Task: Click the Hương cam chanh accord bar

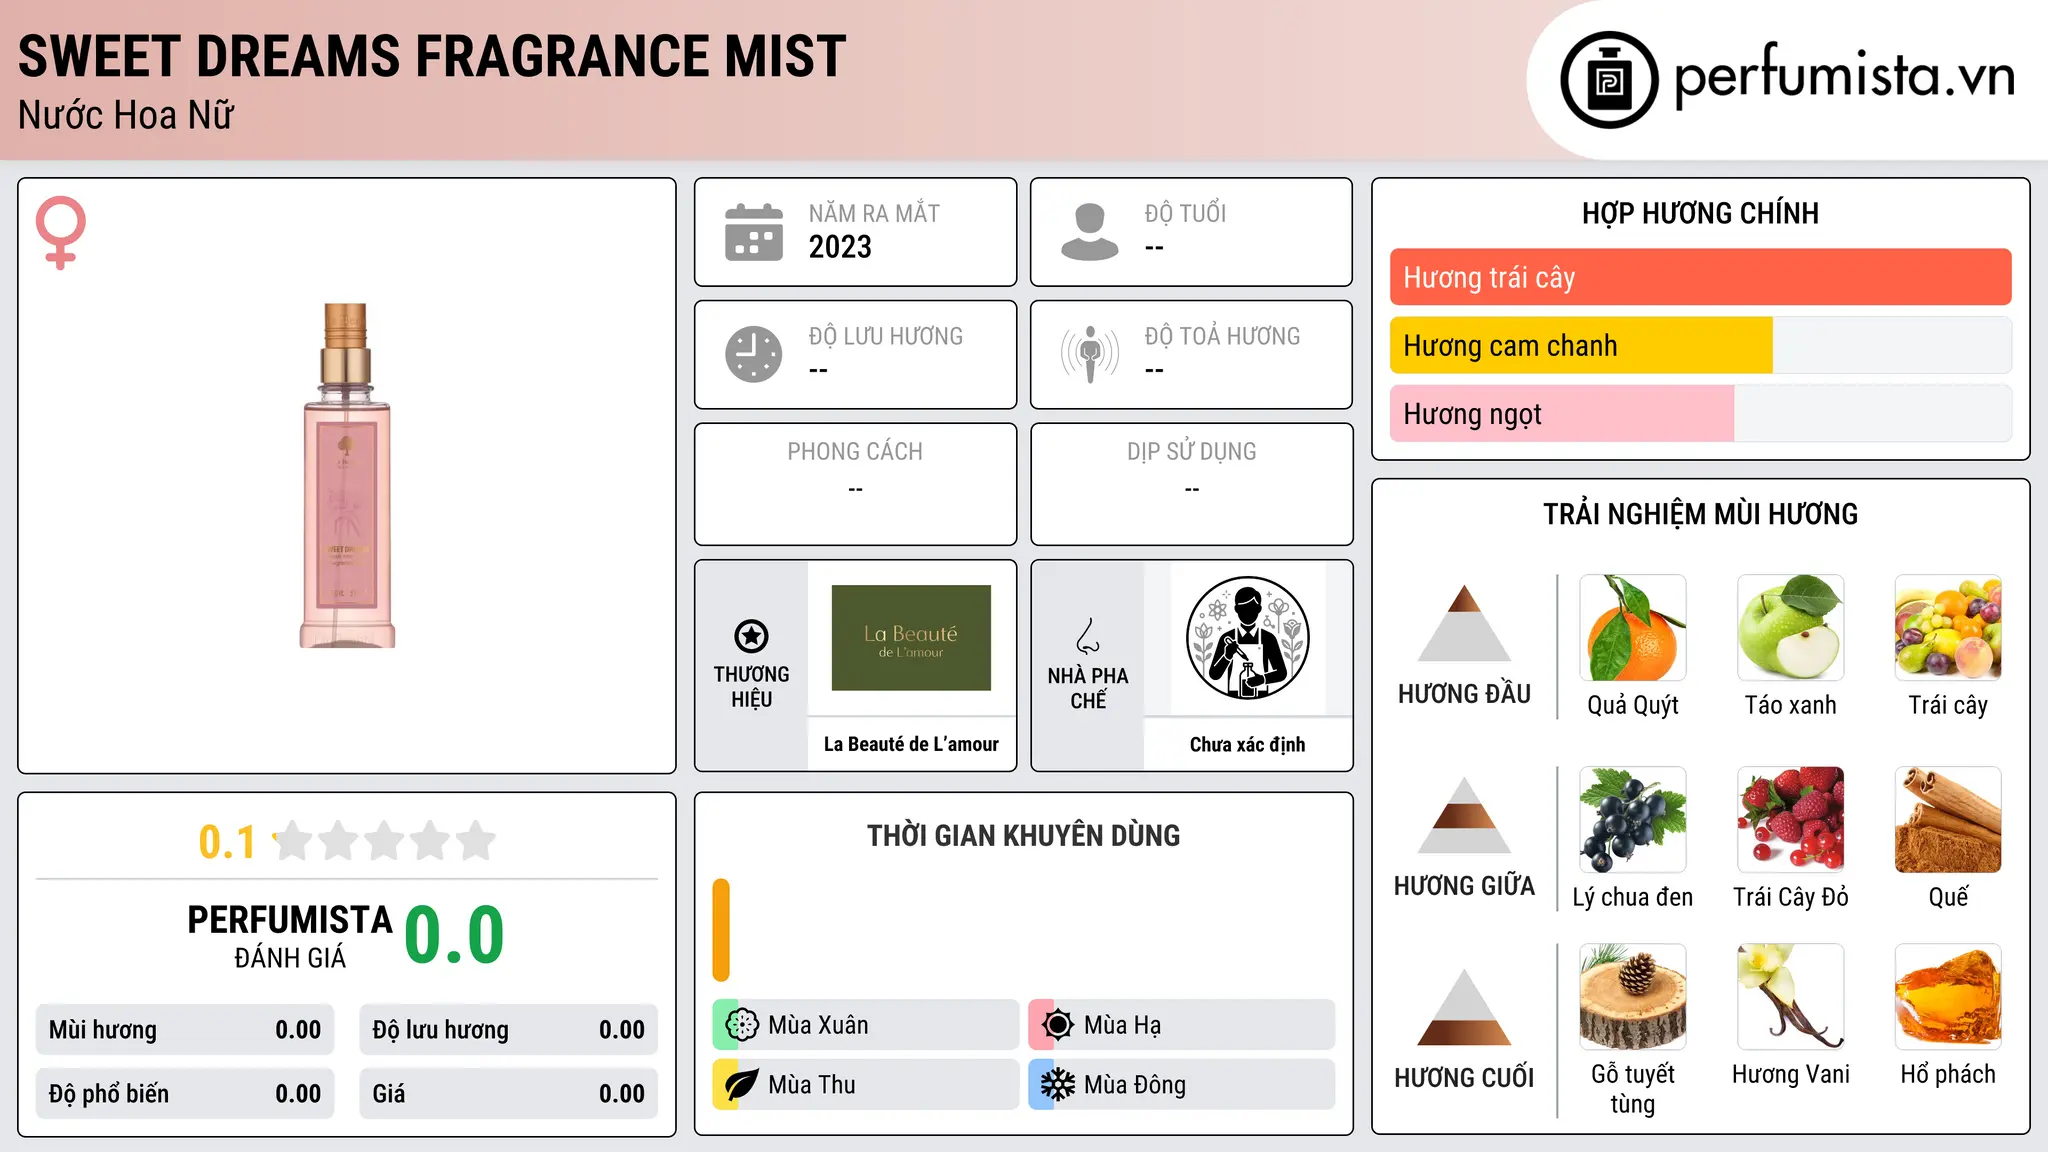Action: [x=1701, y=346]
